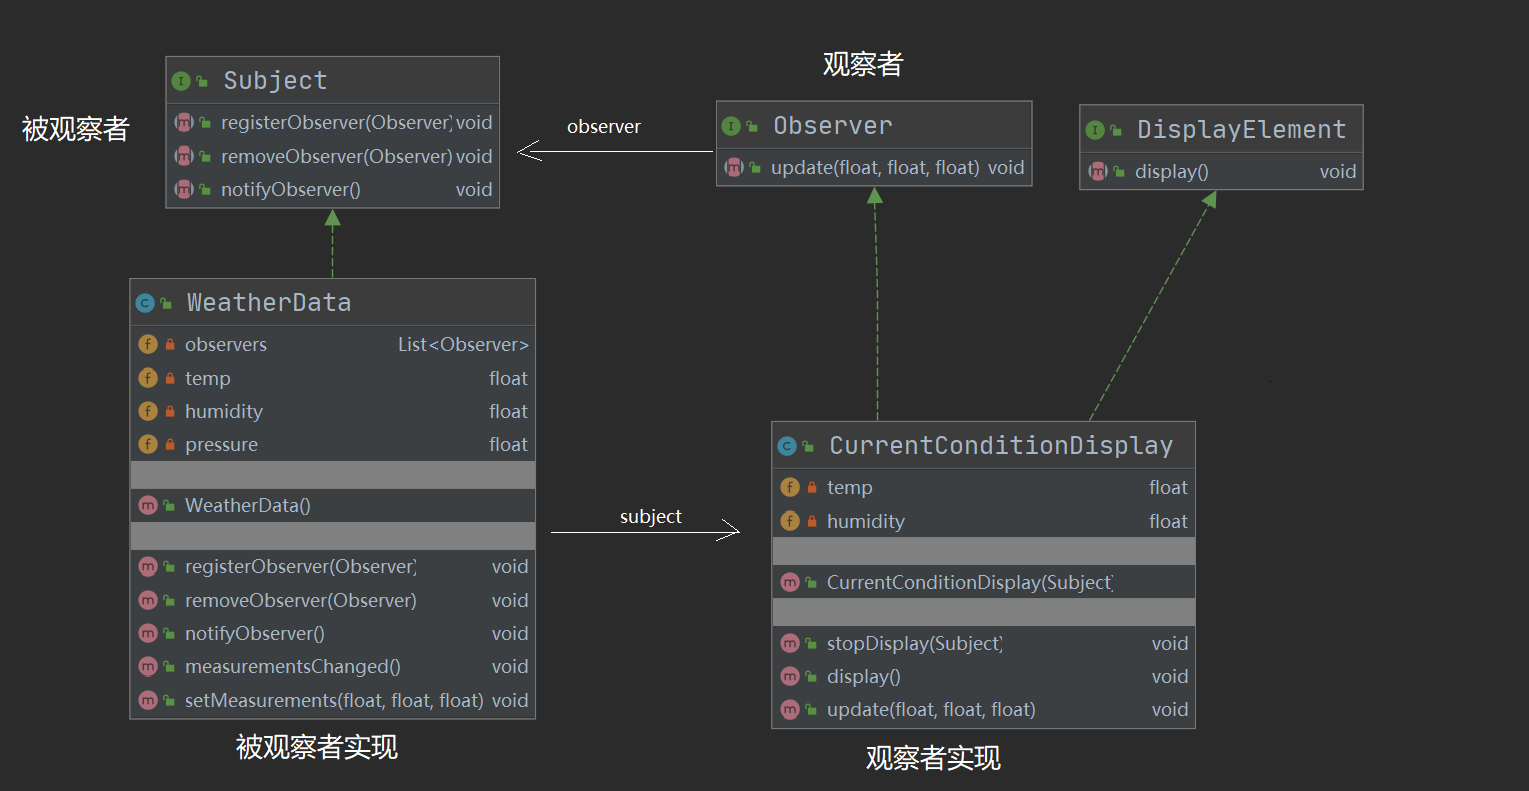The height and width of the screenshot is (791, 1529).
Task: Click the interface icon beside Subject title
Action: pyautogui.click(x=181, y=81)
